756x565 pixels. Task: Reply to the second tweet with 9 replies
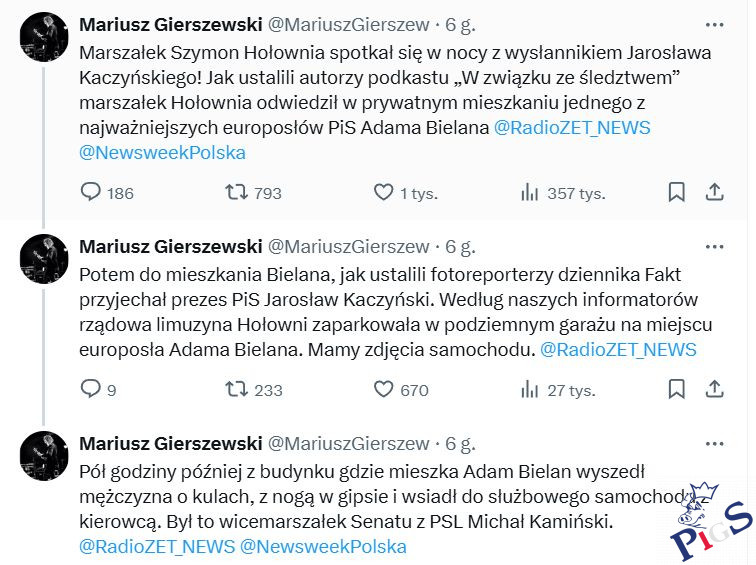[91, 389]
